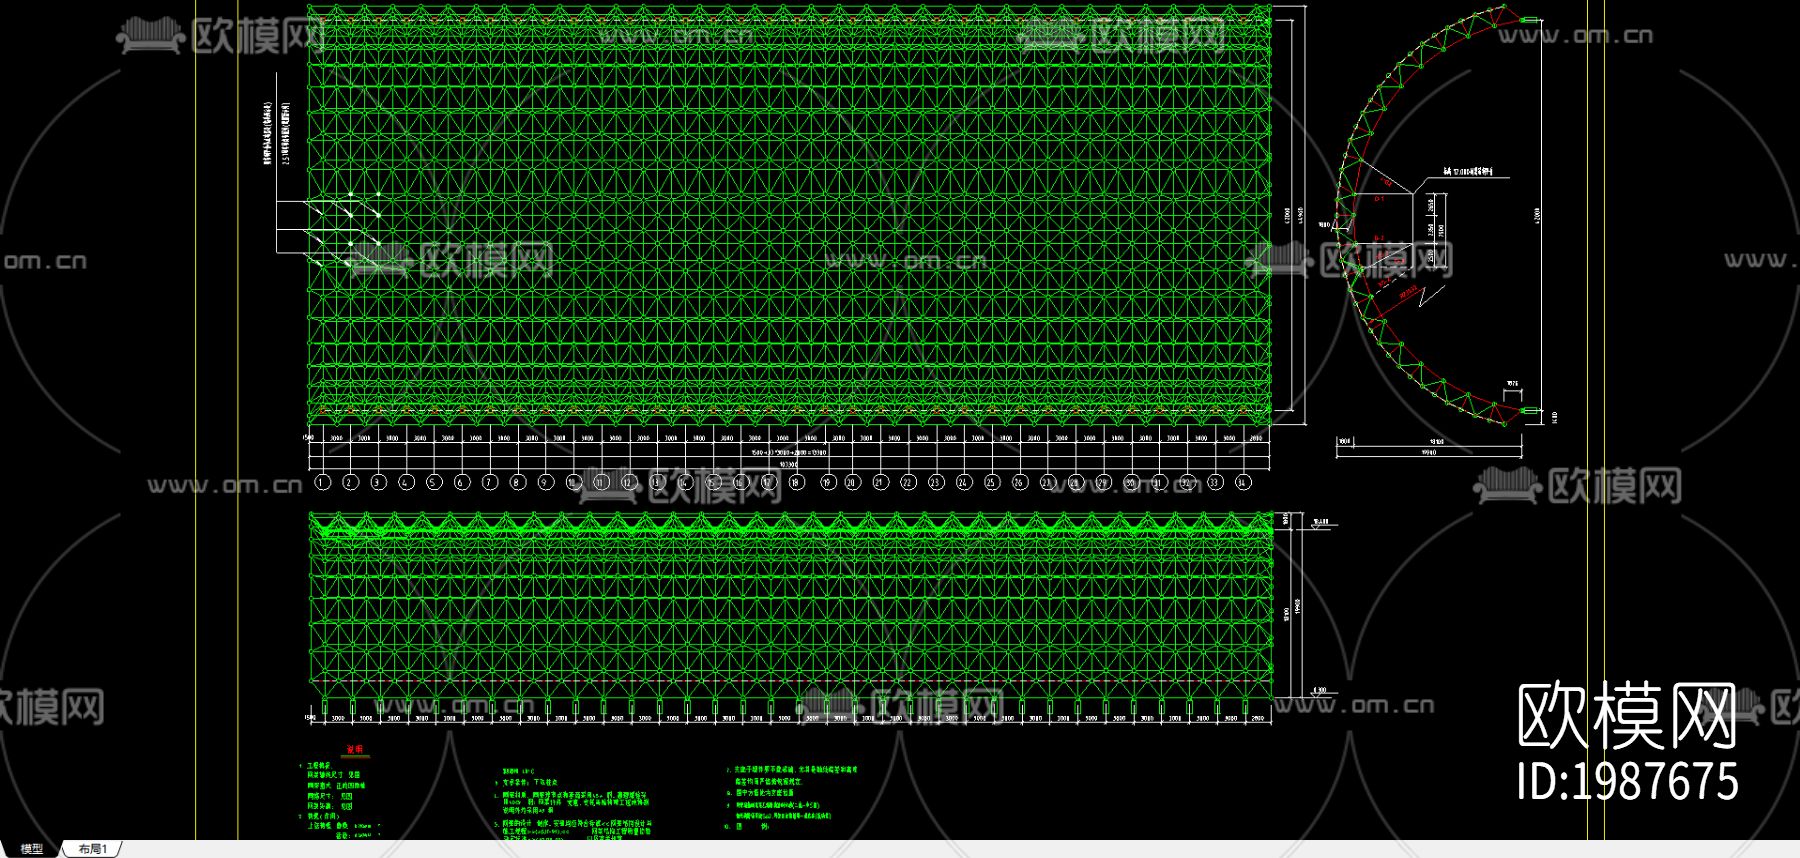Click axis bubble number 1

pos(322,482)
